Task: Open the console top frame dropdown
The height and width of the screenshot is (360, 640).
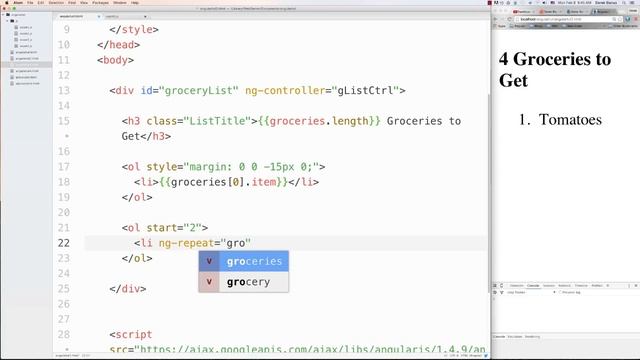Action: coord(531,292)
